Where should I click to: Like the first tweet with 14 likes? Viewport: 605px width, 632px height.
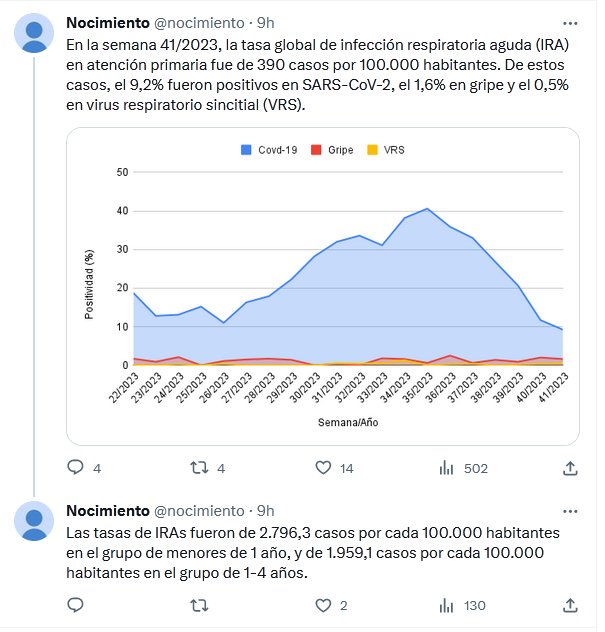(x=324, y=467)
